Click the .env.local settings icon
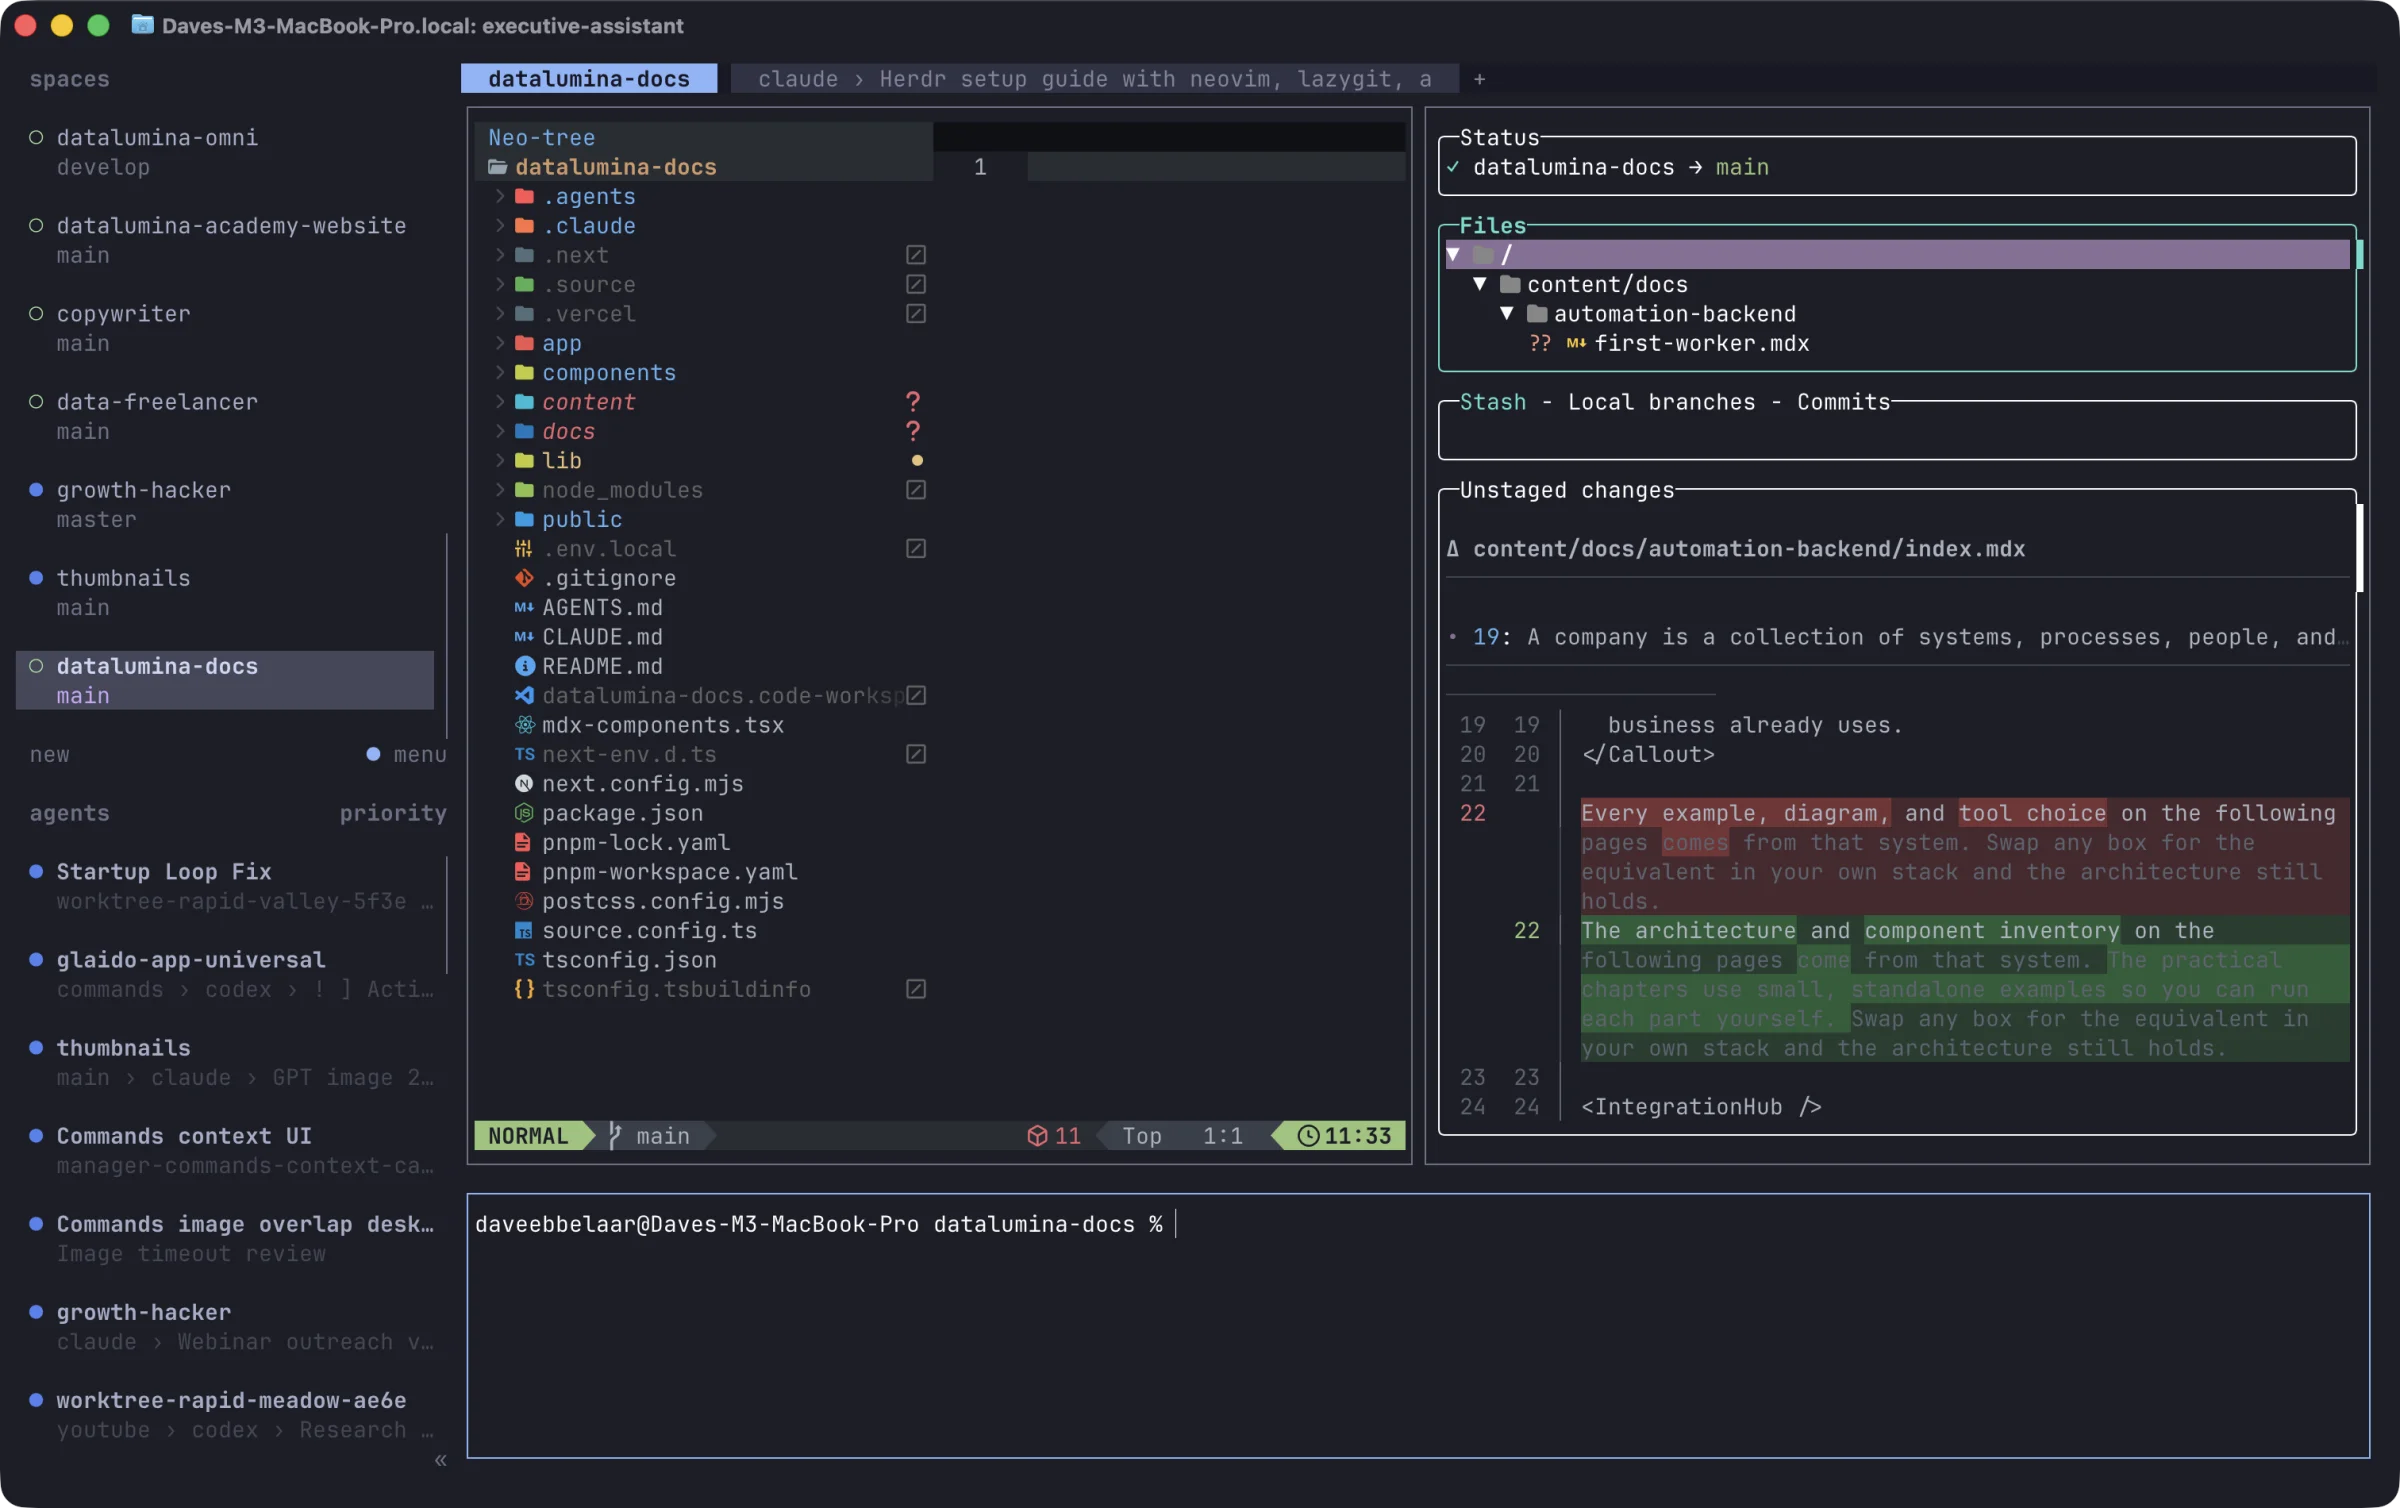 (524, 549)
